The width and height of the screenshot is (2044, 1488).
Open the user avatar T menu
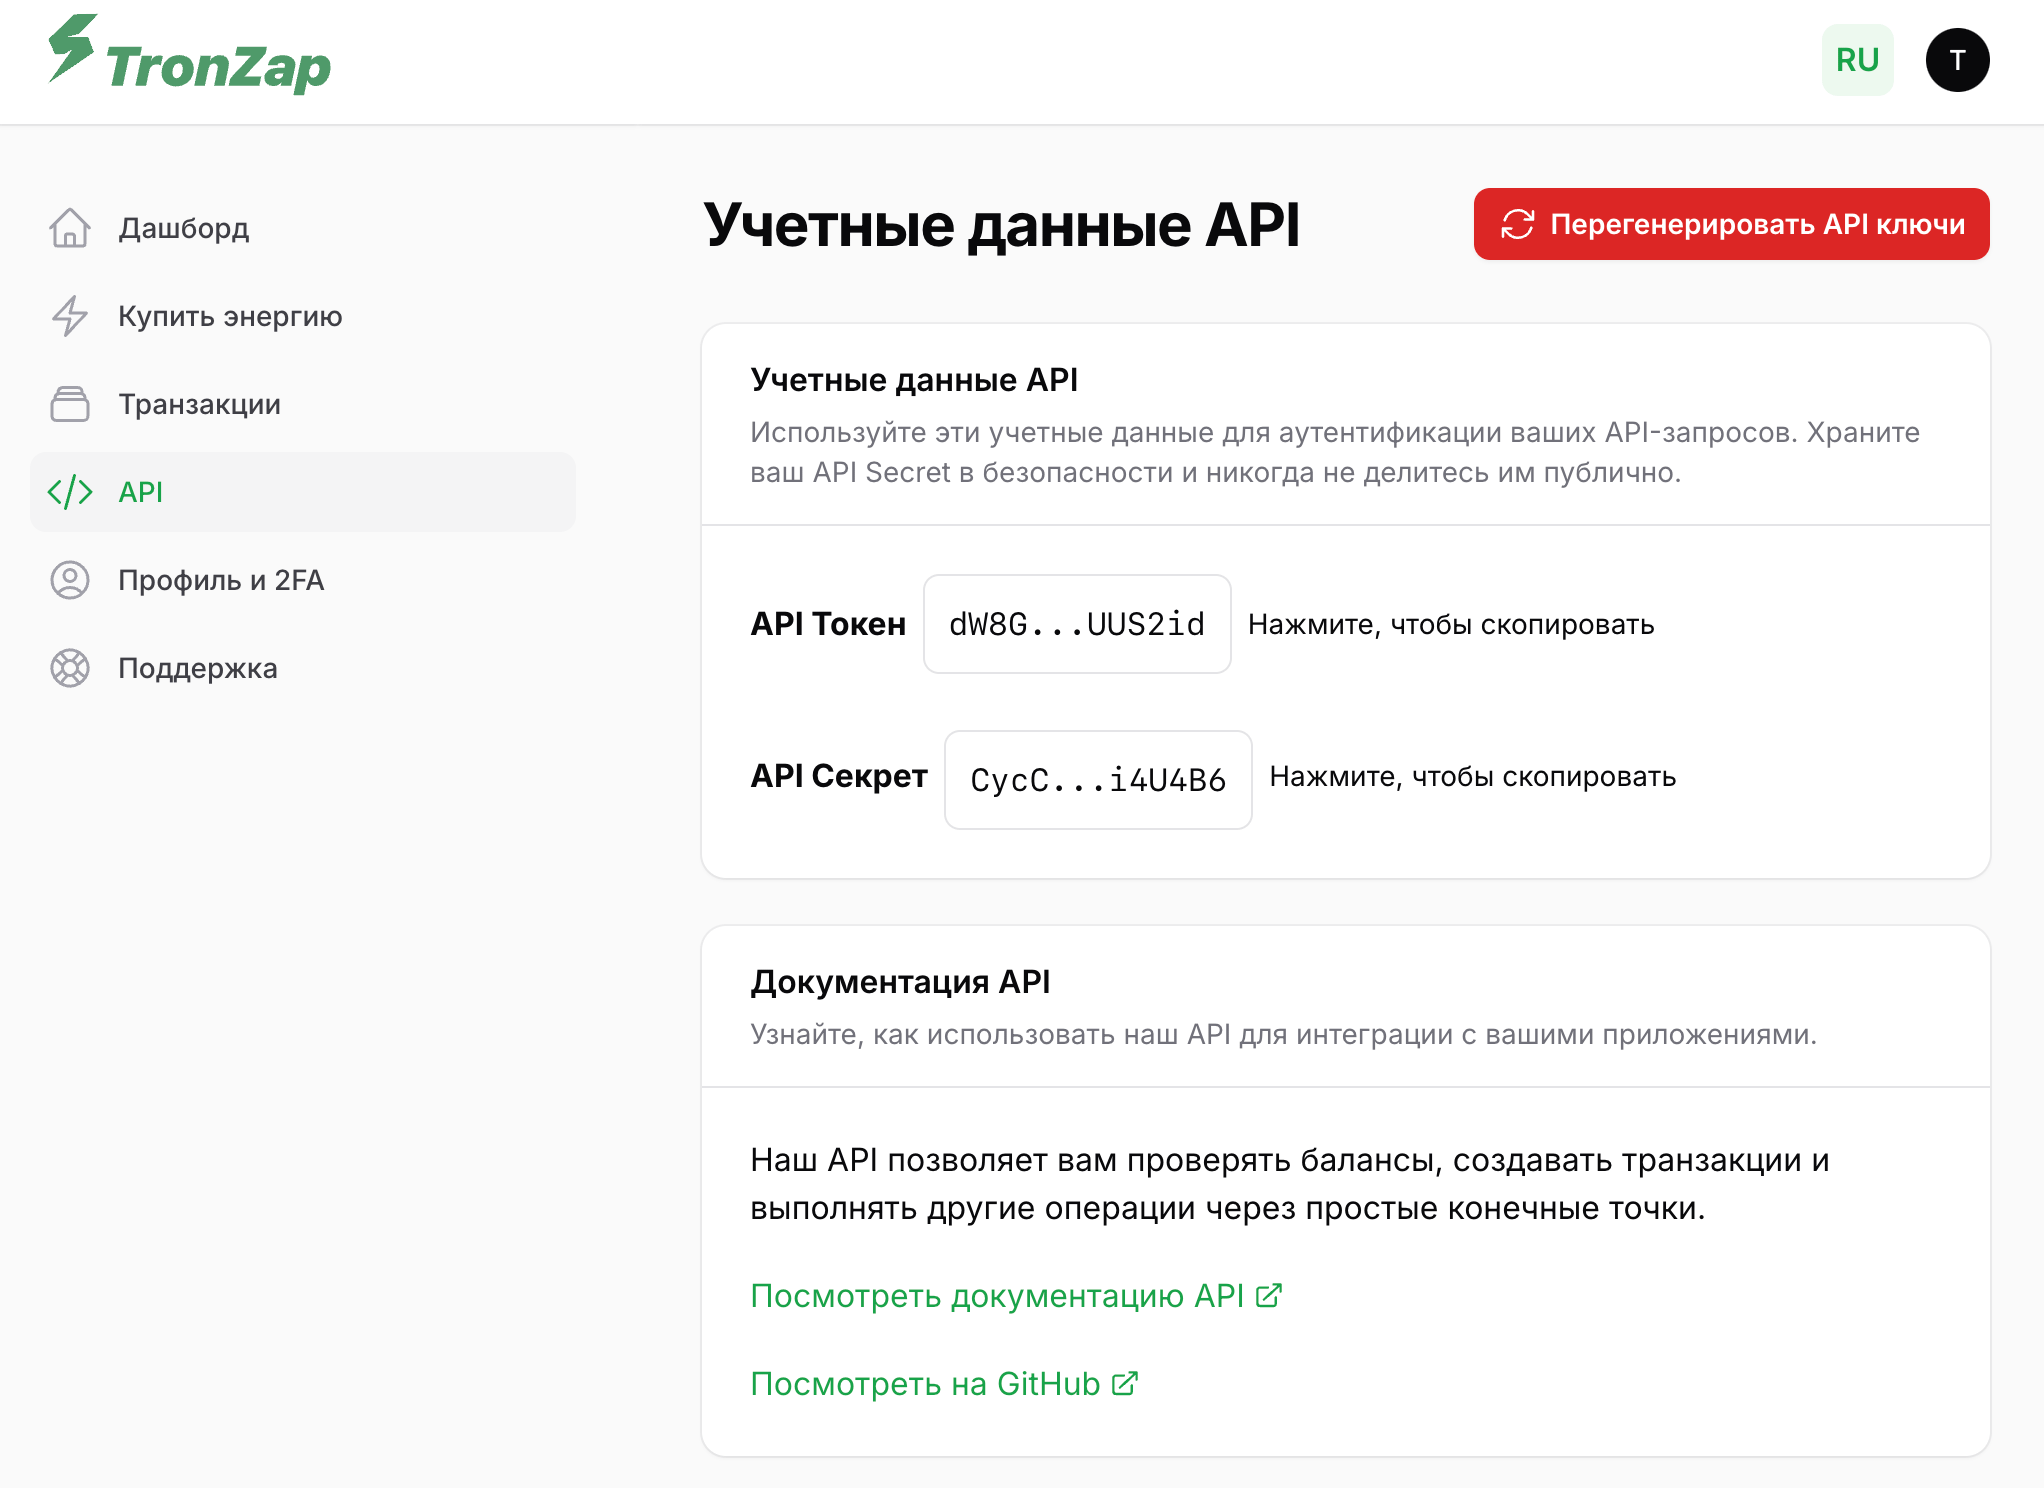[1957, 60]
